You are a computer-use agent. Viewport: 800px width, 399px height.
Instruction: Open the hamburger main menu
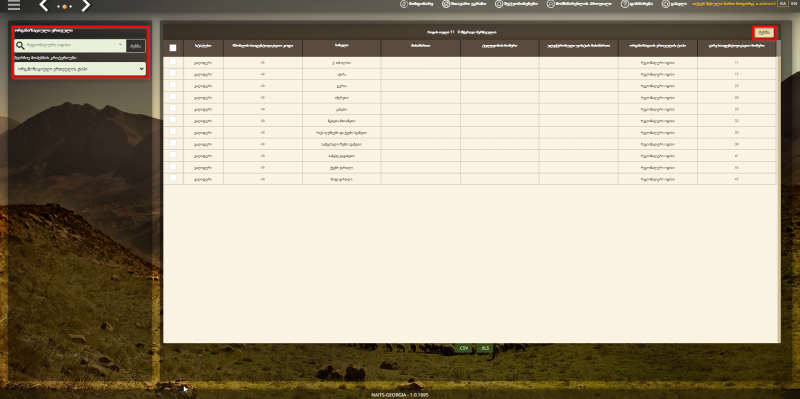[x=14, y=6]
